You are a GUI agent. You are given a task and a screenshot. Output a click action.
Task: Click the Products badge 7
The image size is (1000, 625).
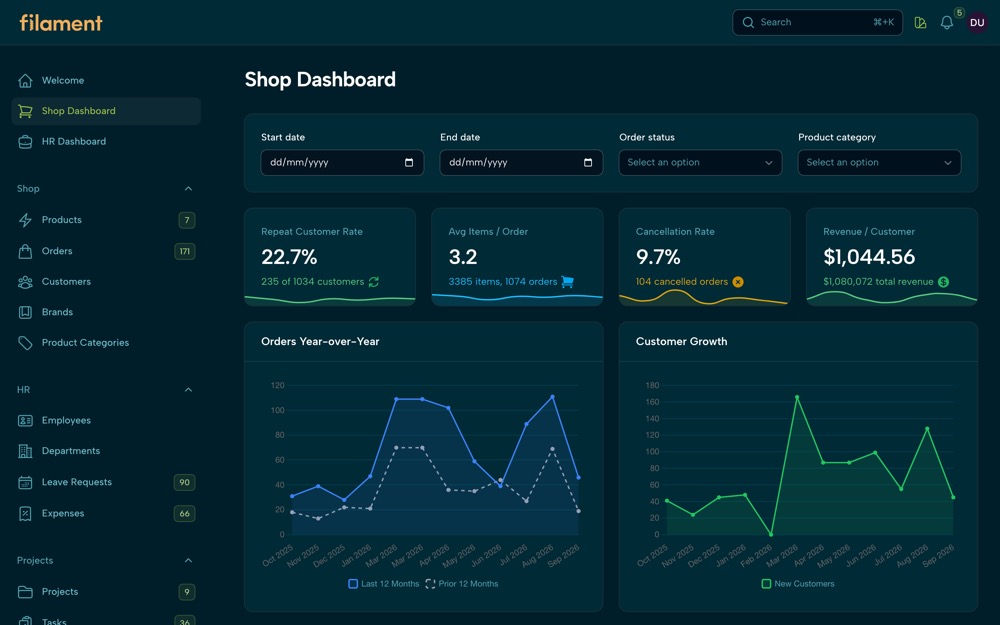coord(187,220)
